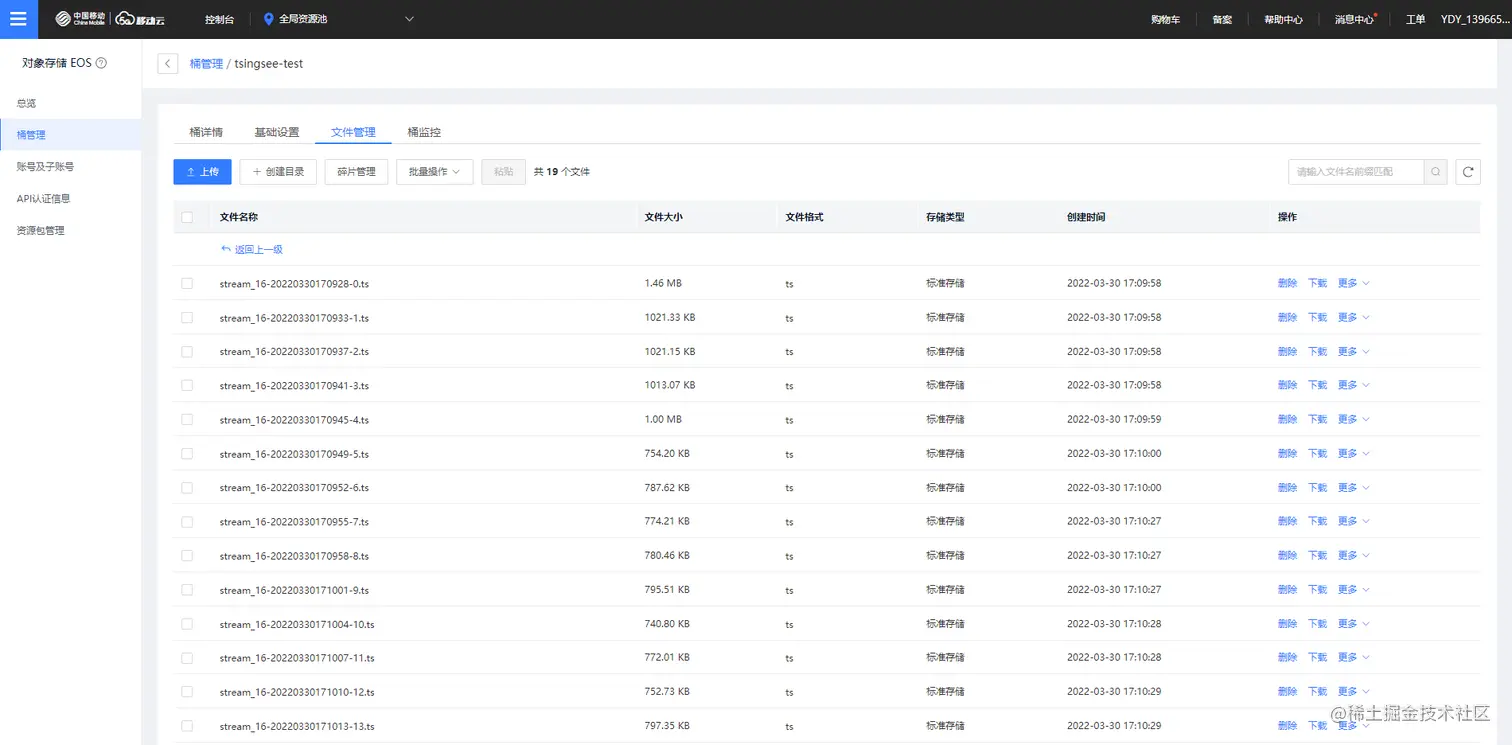Open 桶管理 in the sidebar
1512x745 pixels.
(70, 135)
